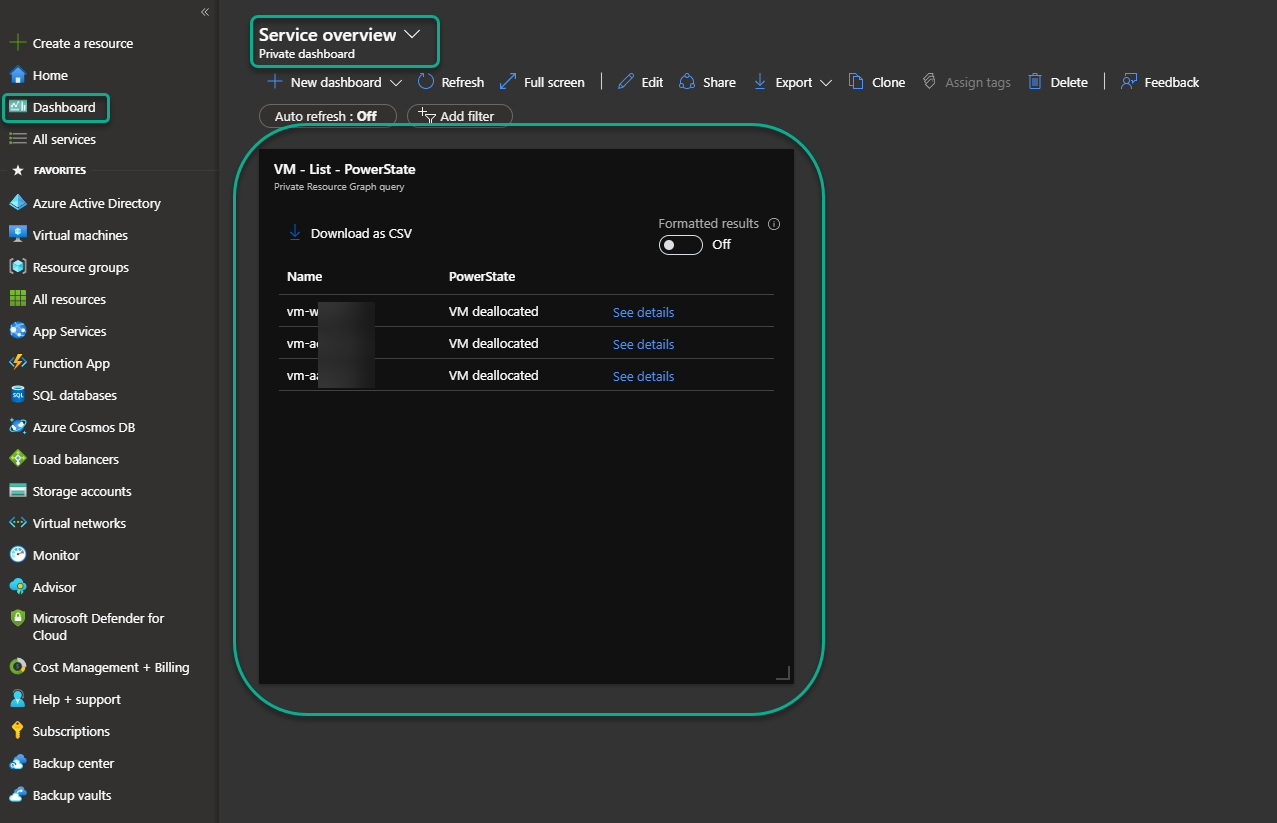Screen dimensions: 1277x823
Task: Click the PowerState column header
Action: click(482, 276)
